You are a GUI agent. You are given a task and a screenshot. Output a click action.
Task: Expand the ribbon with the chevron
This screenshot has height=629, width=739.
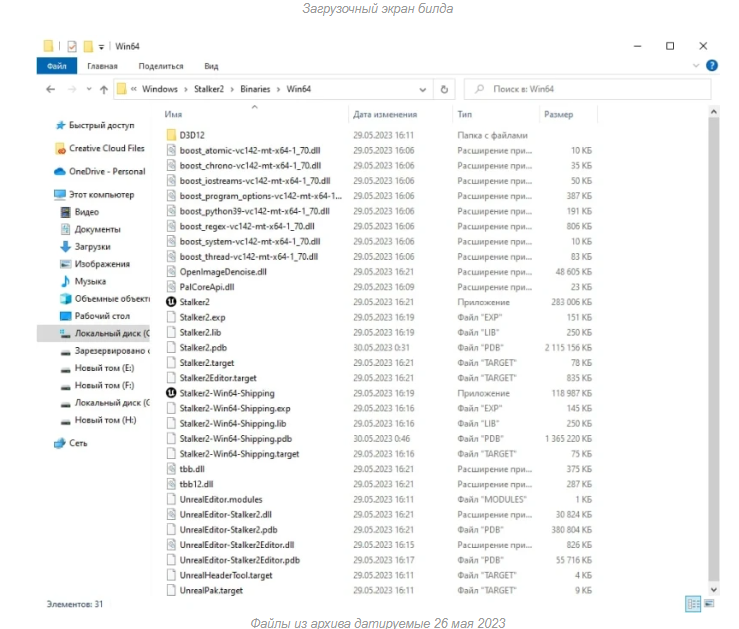click(696, 65)
